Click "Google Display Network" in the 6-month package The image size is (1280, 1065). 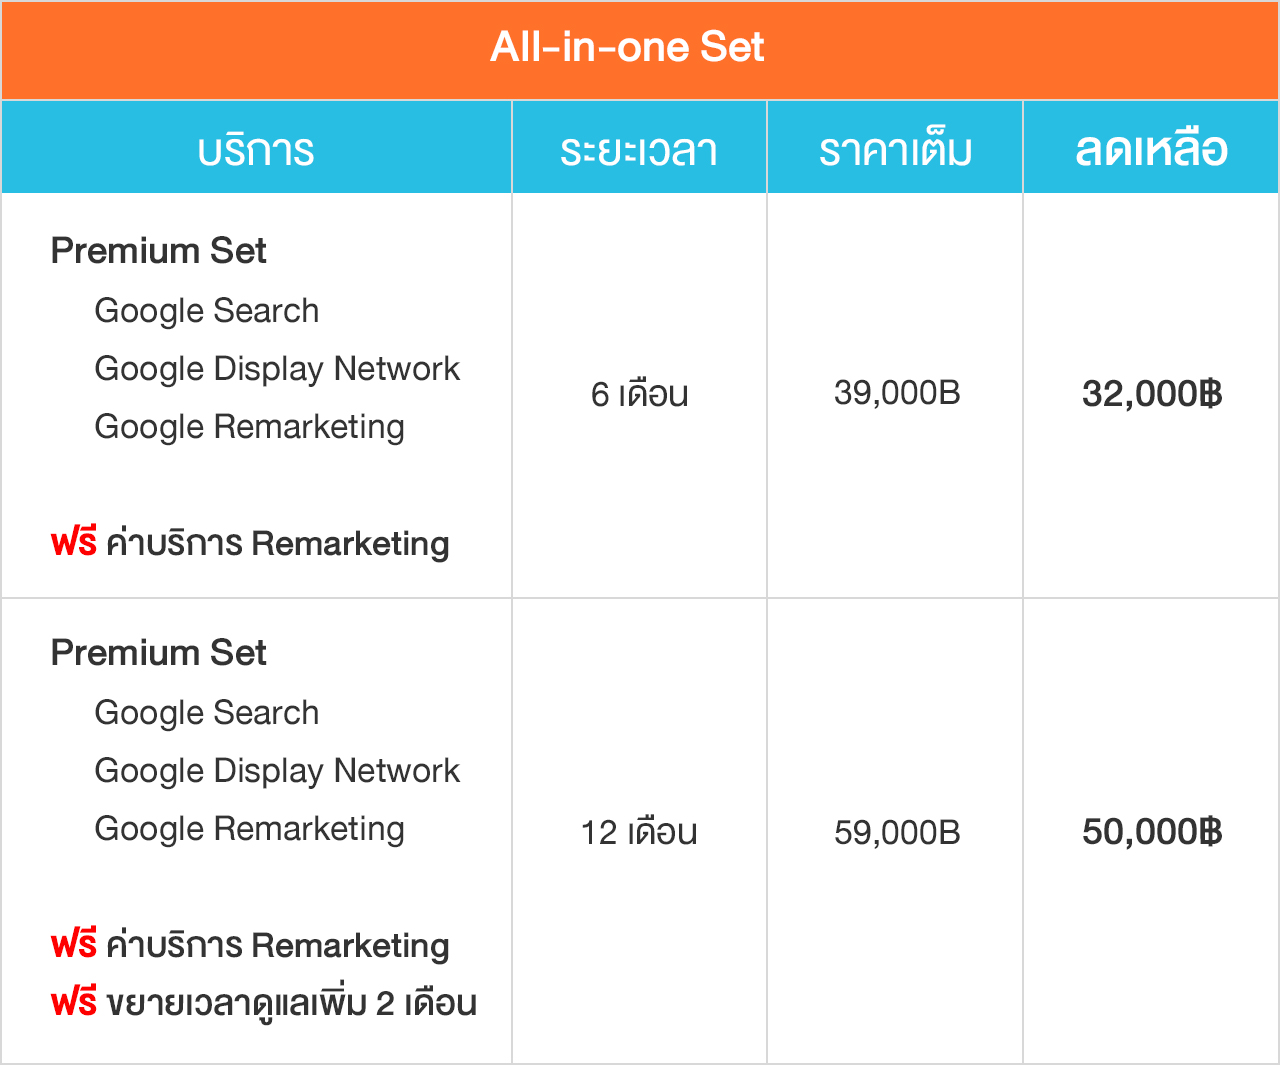(277, 369)
